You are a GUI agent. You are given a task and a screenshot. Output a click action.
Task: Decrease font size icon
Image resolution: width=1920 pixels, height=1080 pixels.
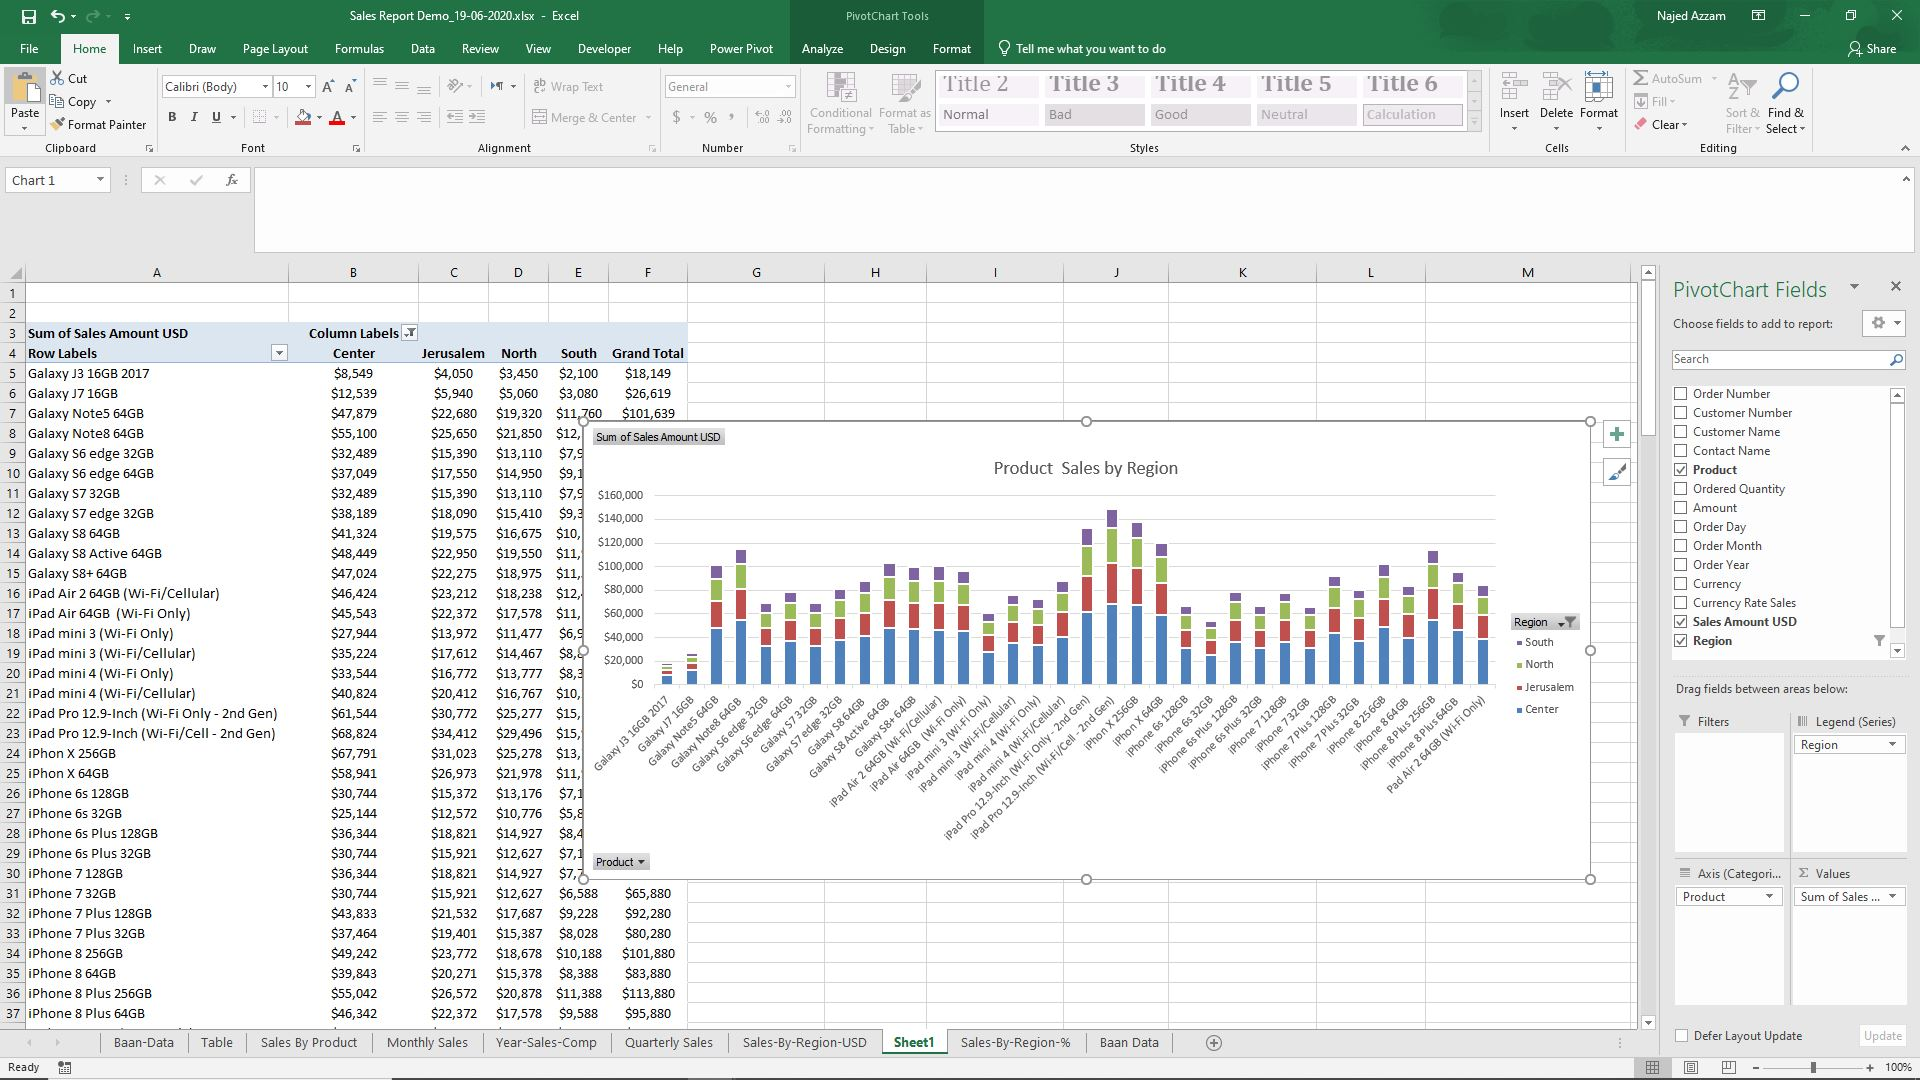(350, 87)
